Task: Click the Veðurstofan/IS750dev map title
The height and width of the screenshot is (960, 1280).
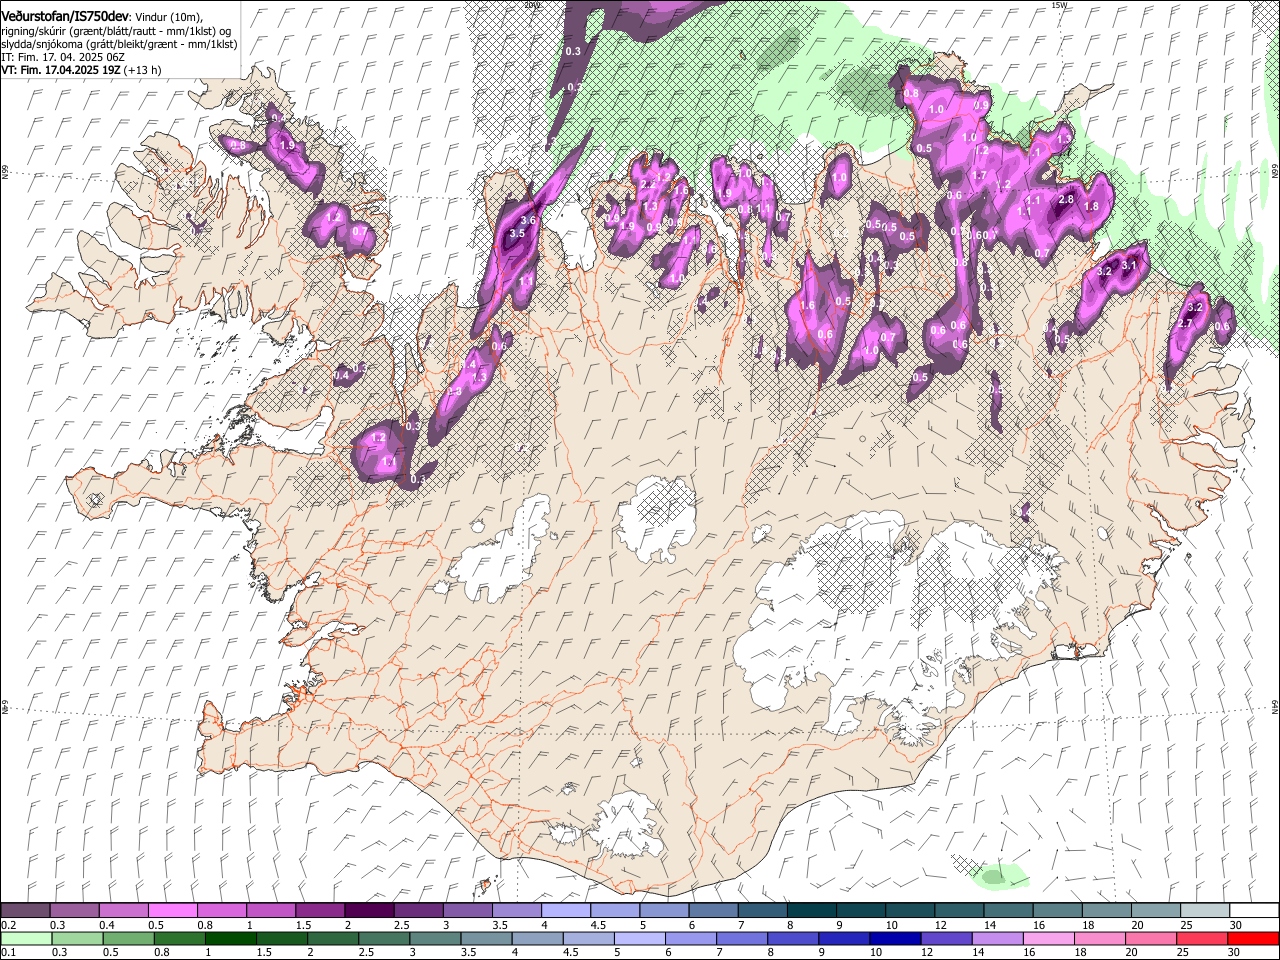Action: pyautogui.click(x=65, y=17)
